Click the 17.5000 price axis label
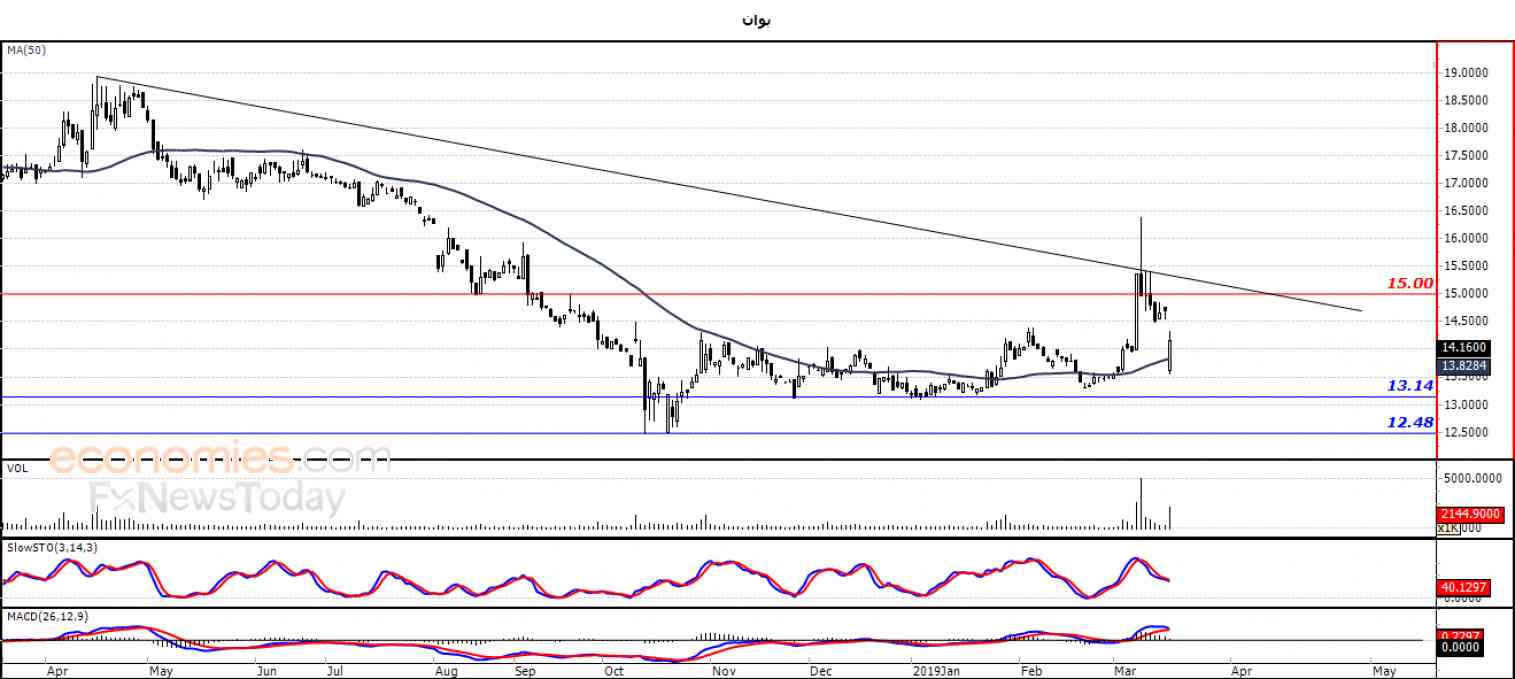Screen dimensions: 1515x679 (x=1464, y=155)
